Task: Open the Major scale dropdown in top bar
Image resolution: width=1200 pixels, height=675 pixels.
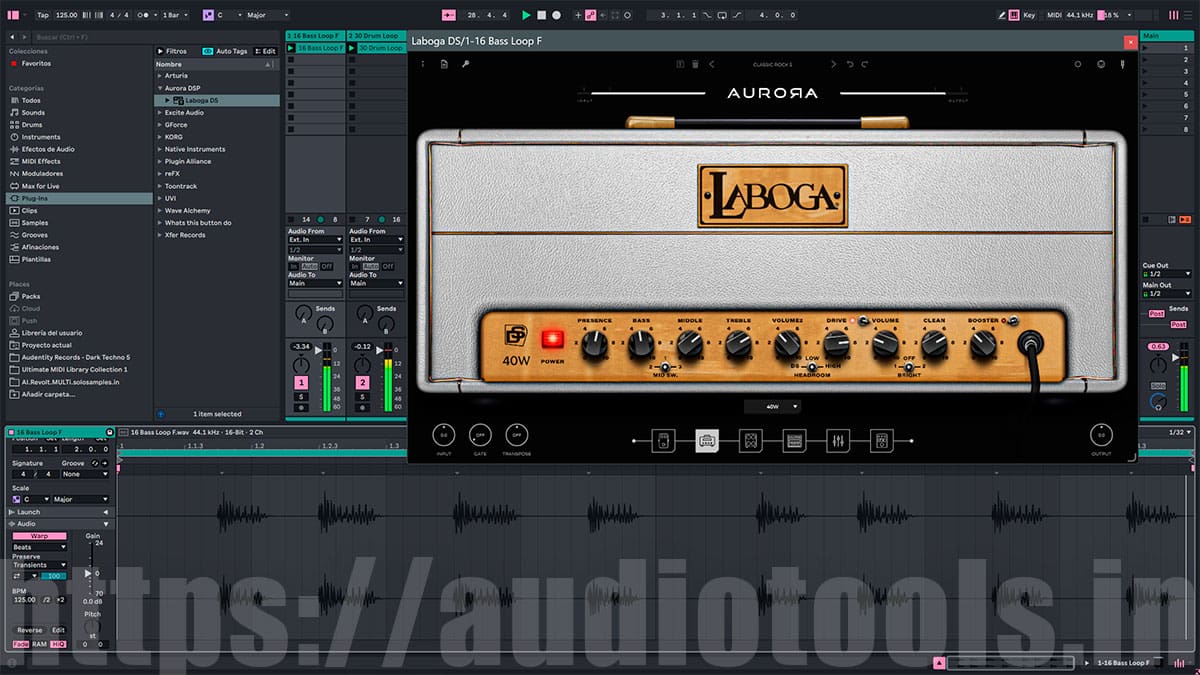Action: pos(267,15)
